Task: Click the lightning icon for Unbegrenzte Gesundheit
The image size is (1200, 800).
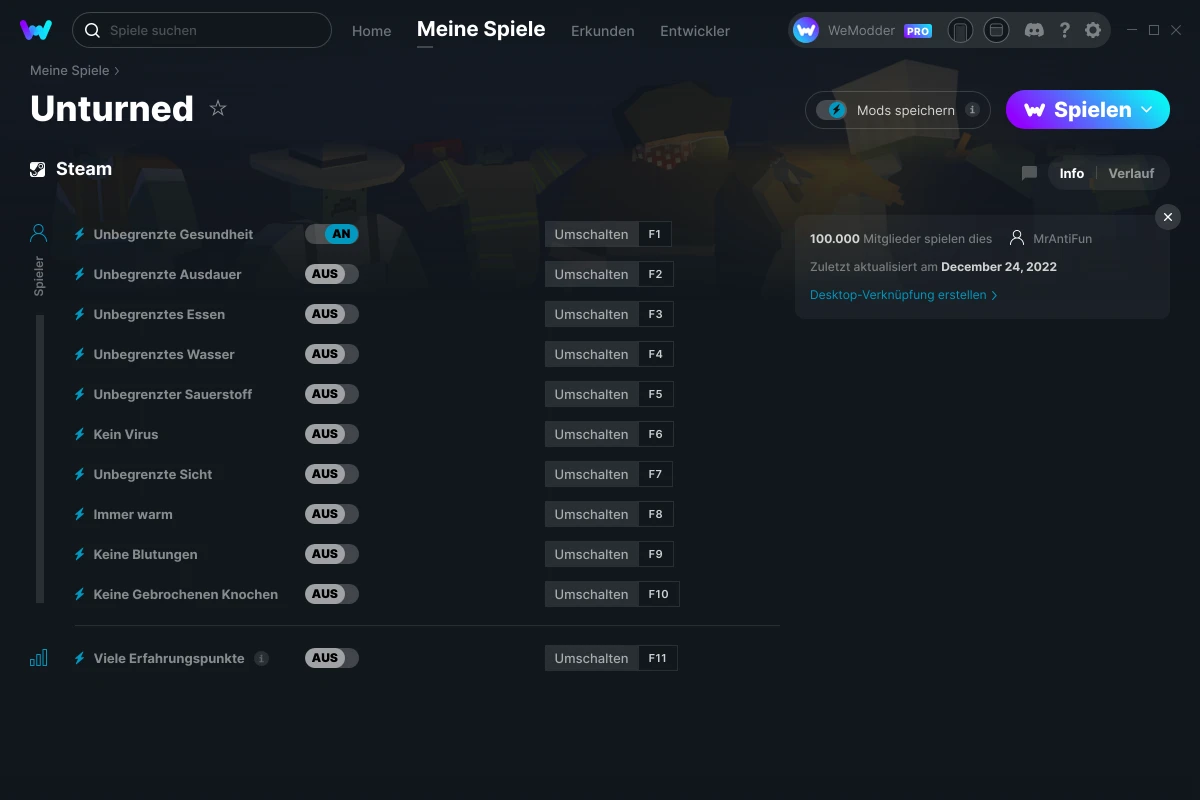Action: (x=80, y=234)
